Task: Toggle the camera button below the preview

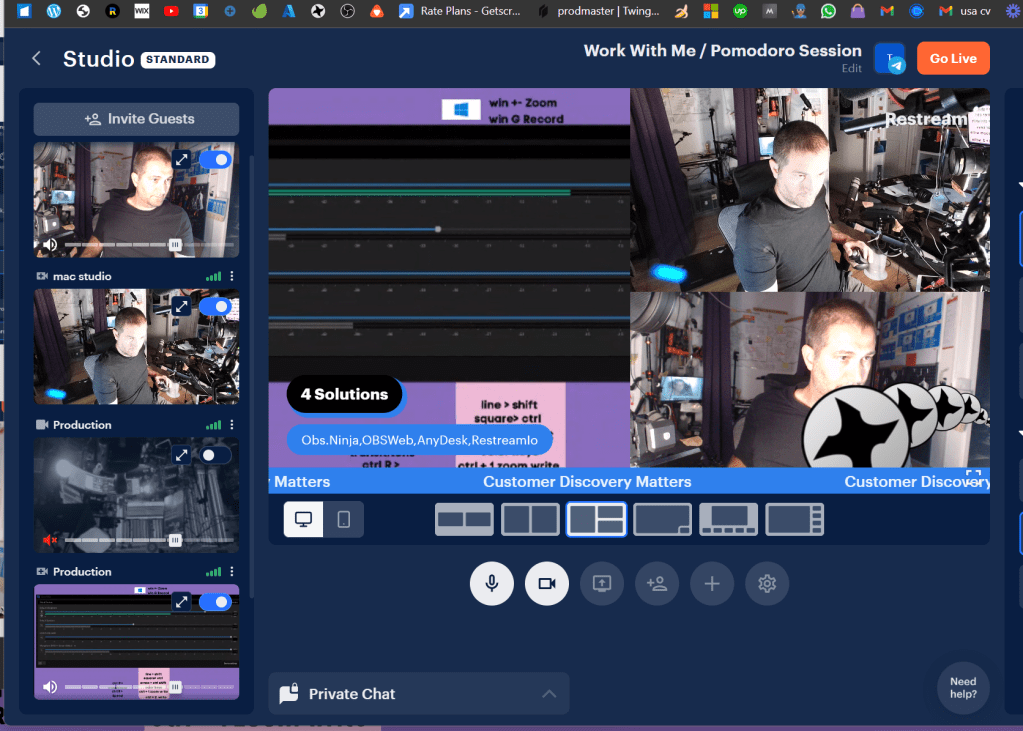Action: [x=547, y=583]
